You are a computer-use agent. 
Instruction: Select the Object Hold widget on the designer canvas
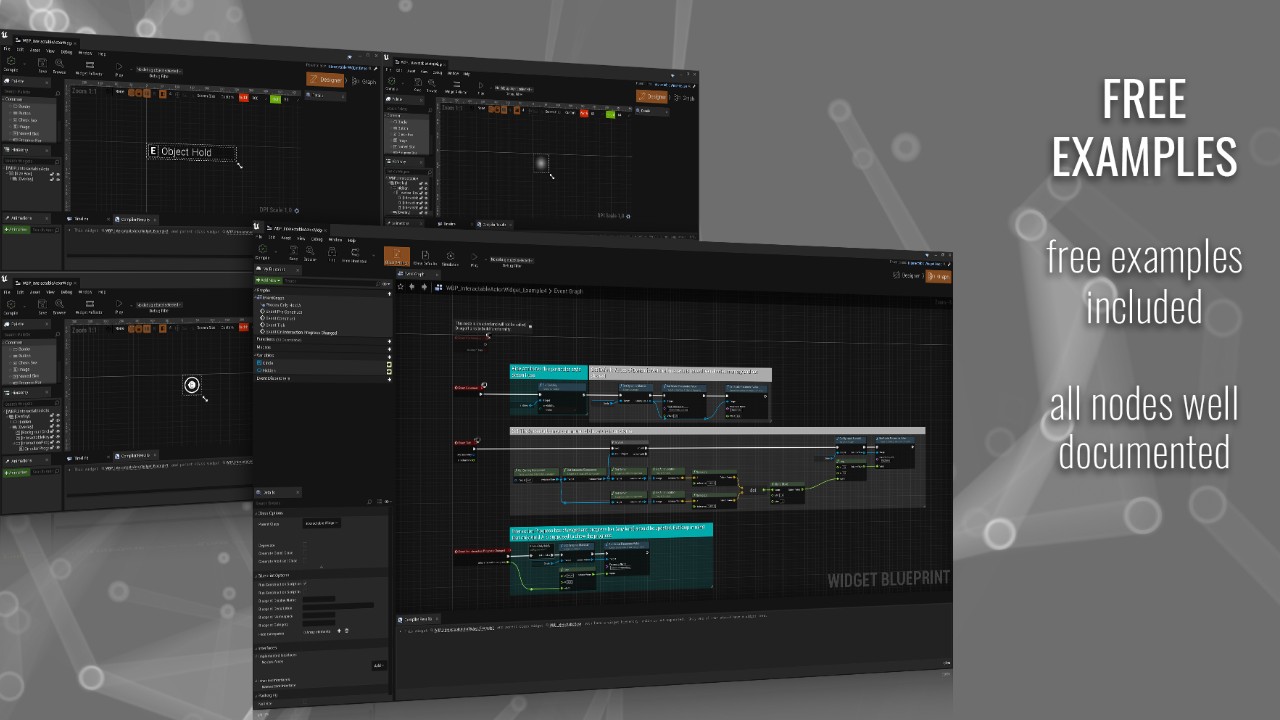(192, 152)
